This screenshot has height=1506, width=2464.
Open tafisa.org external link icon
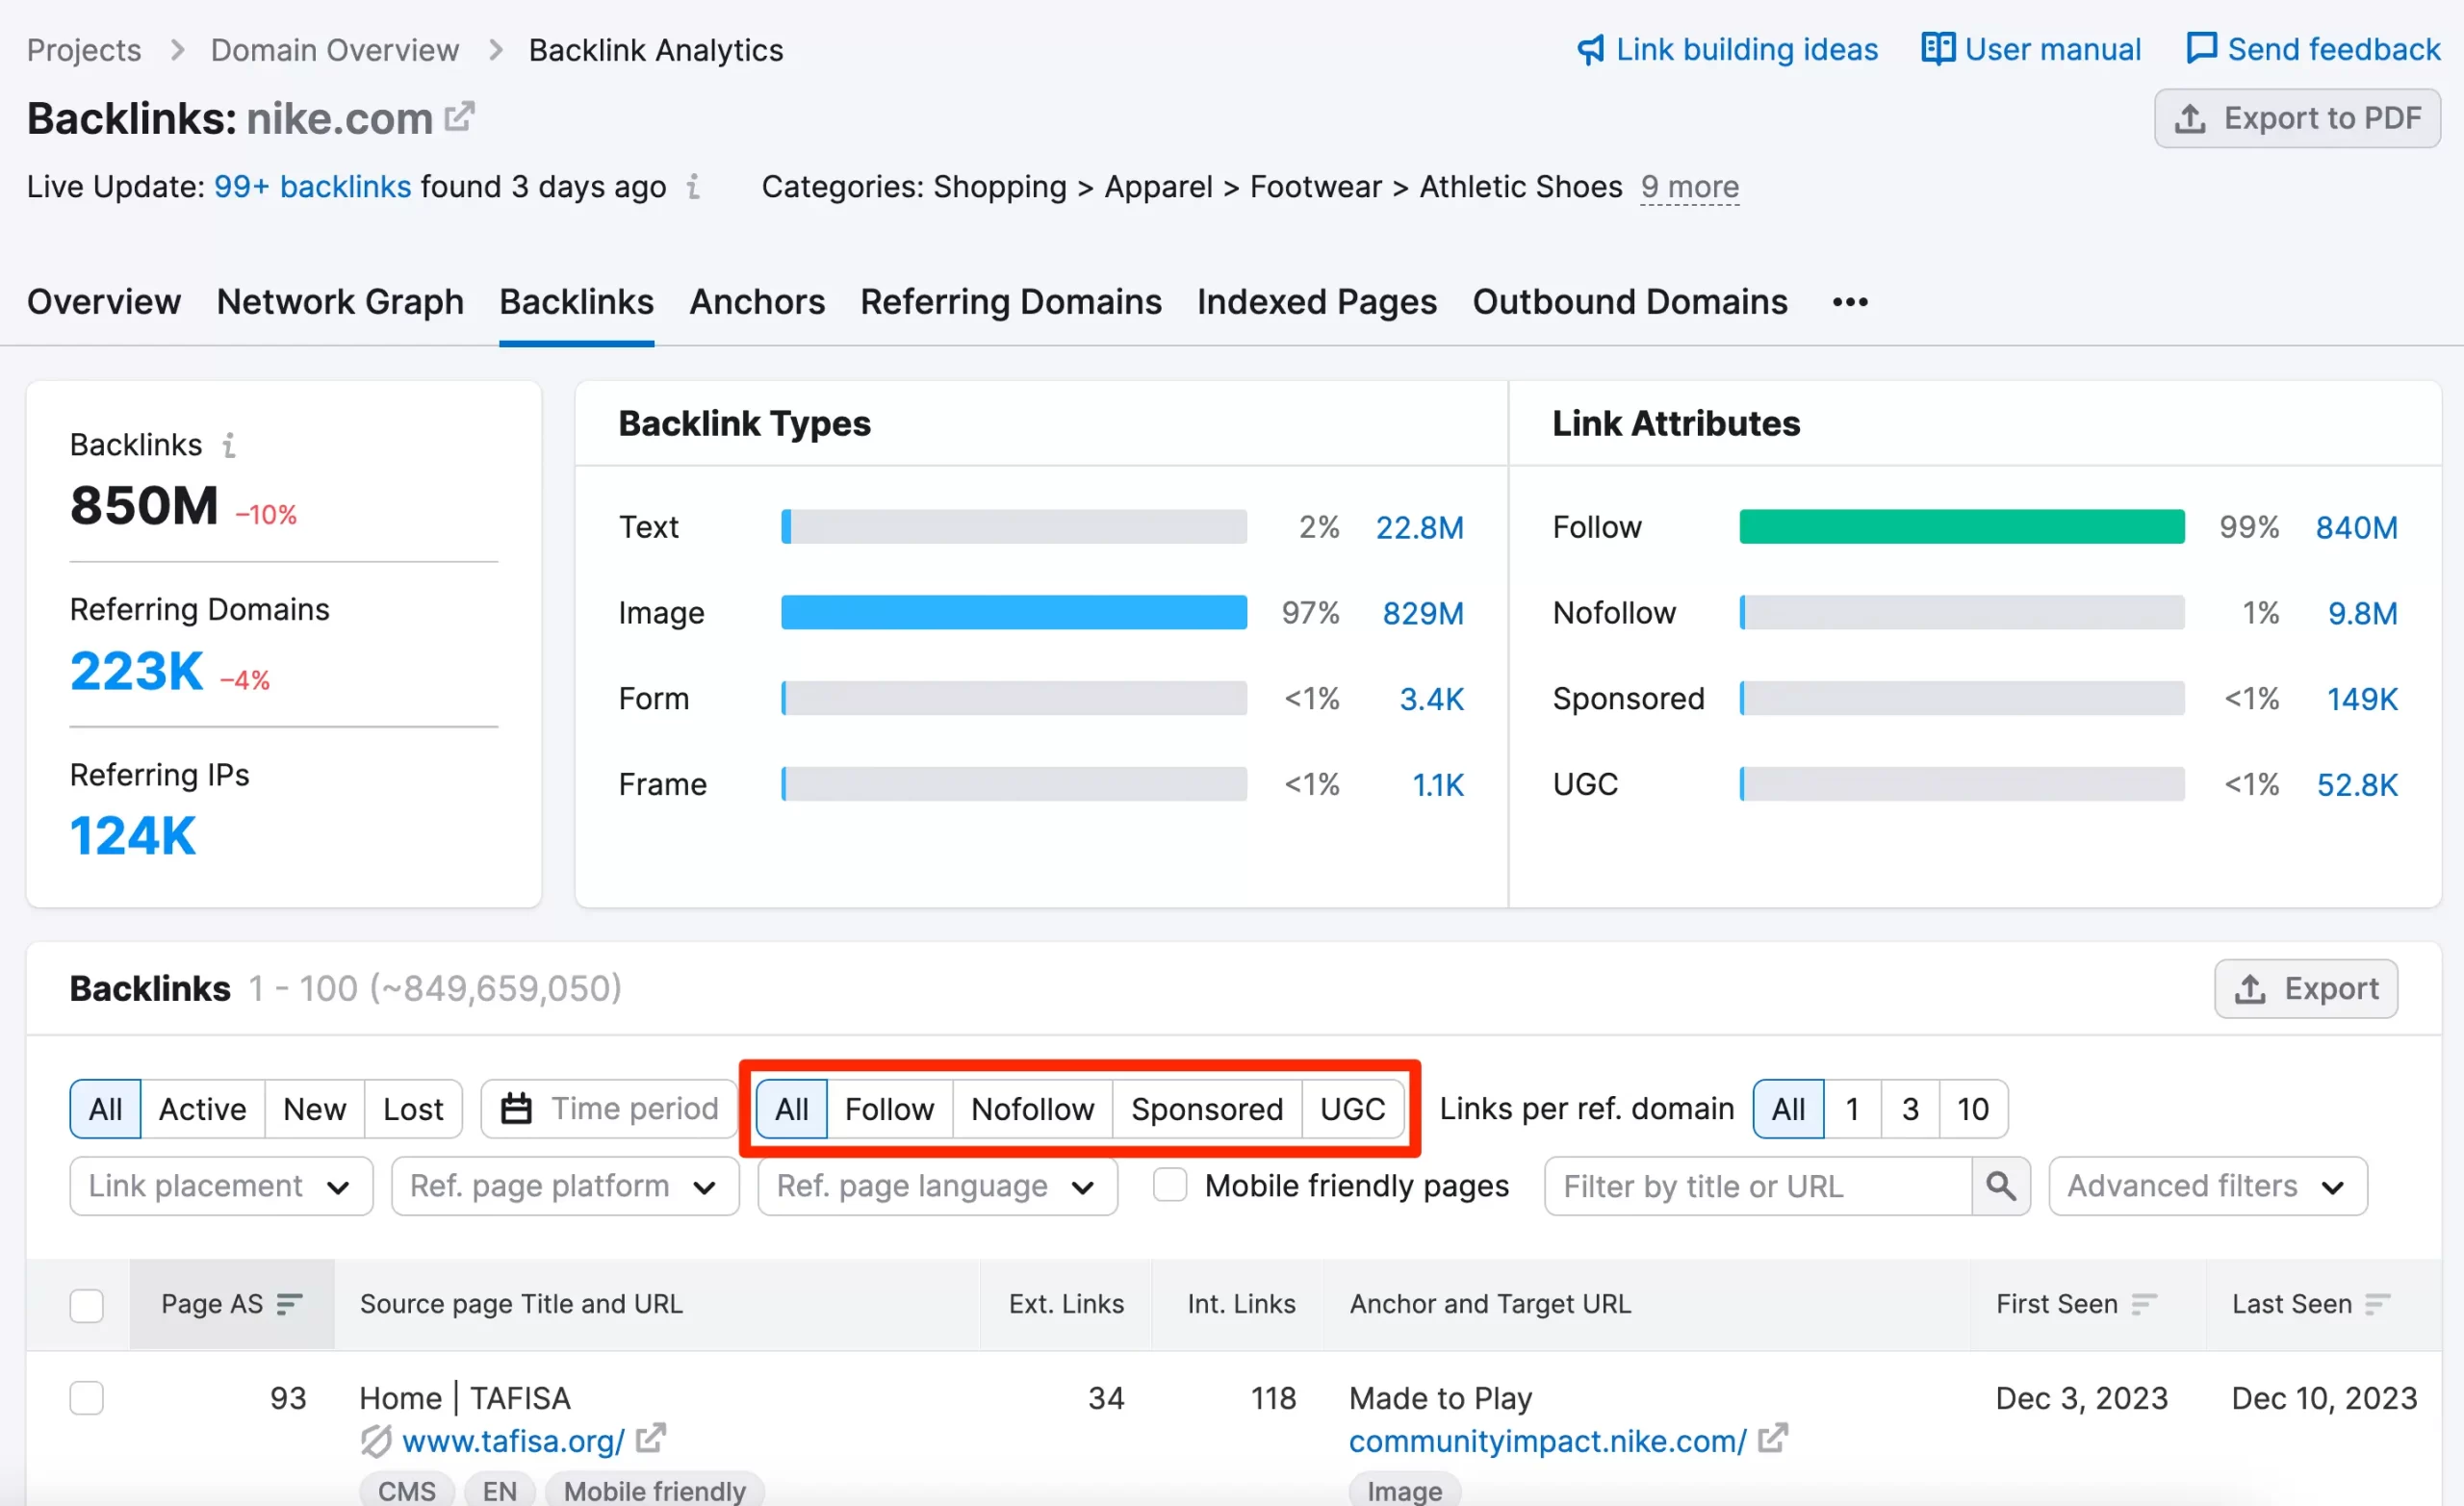pos(651,1439)
